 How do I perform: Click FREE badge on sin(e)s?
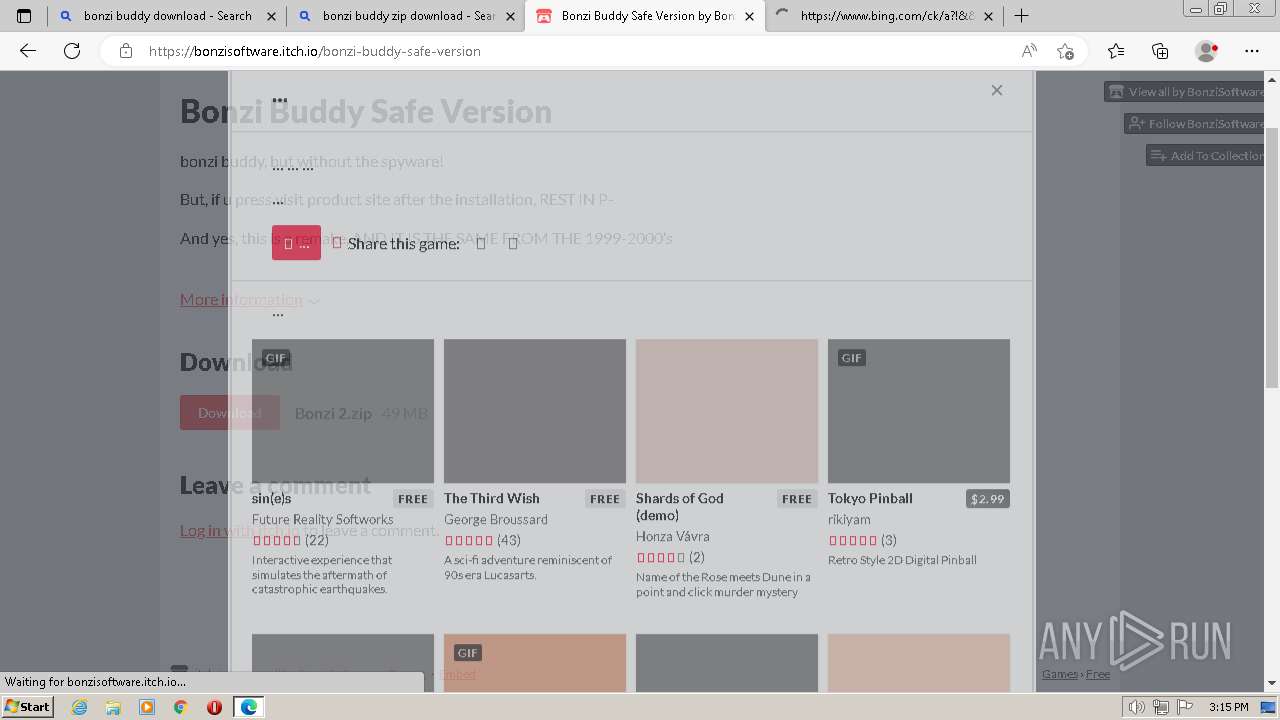click(x=413, y=498)
